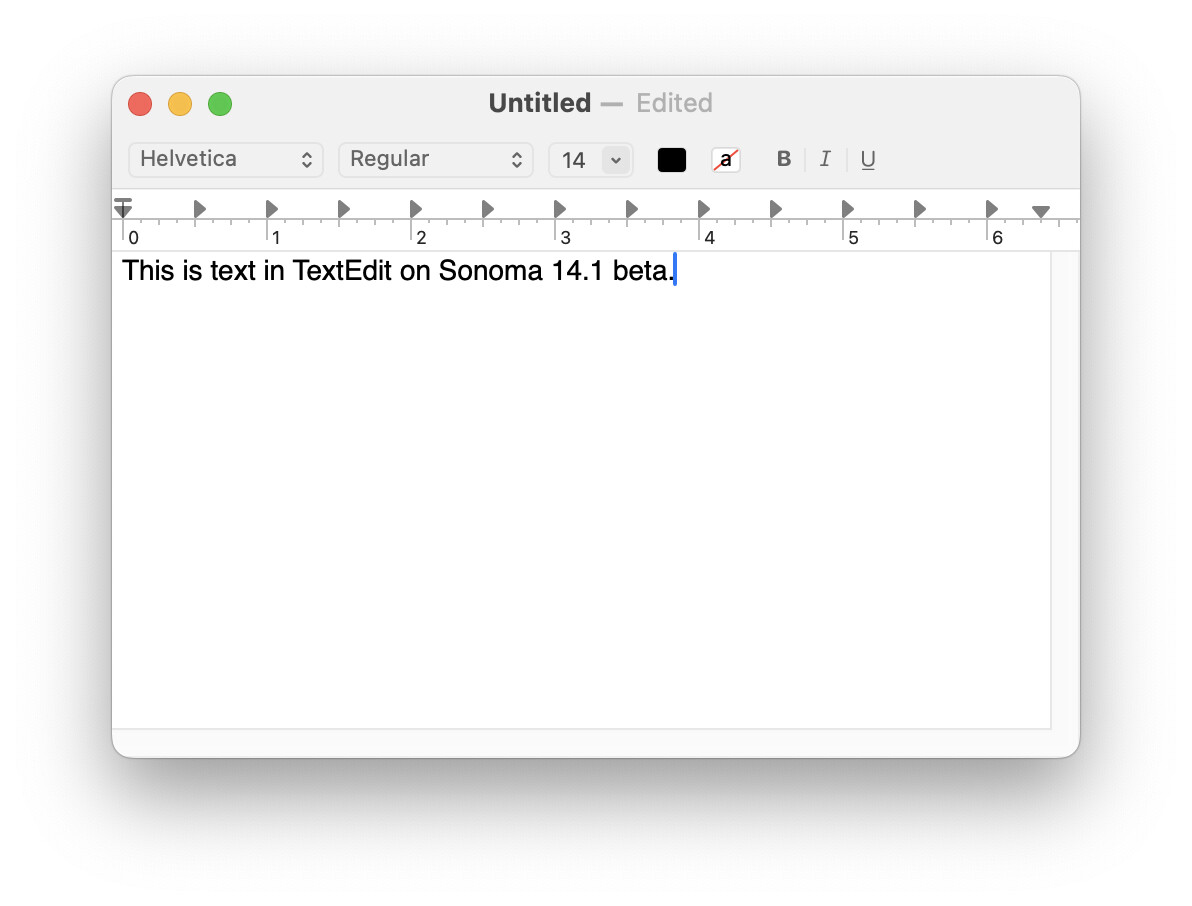Click the font size field showing 14

(575, 160)
